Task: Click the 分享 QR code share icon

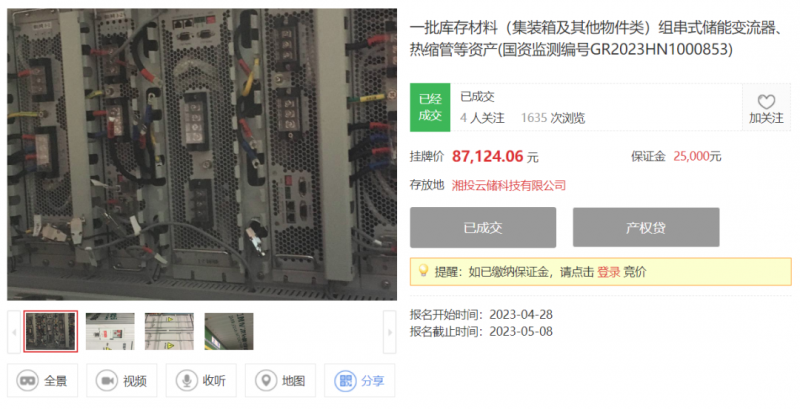Action: click(x=345, y=380)
